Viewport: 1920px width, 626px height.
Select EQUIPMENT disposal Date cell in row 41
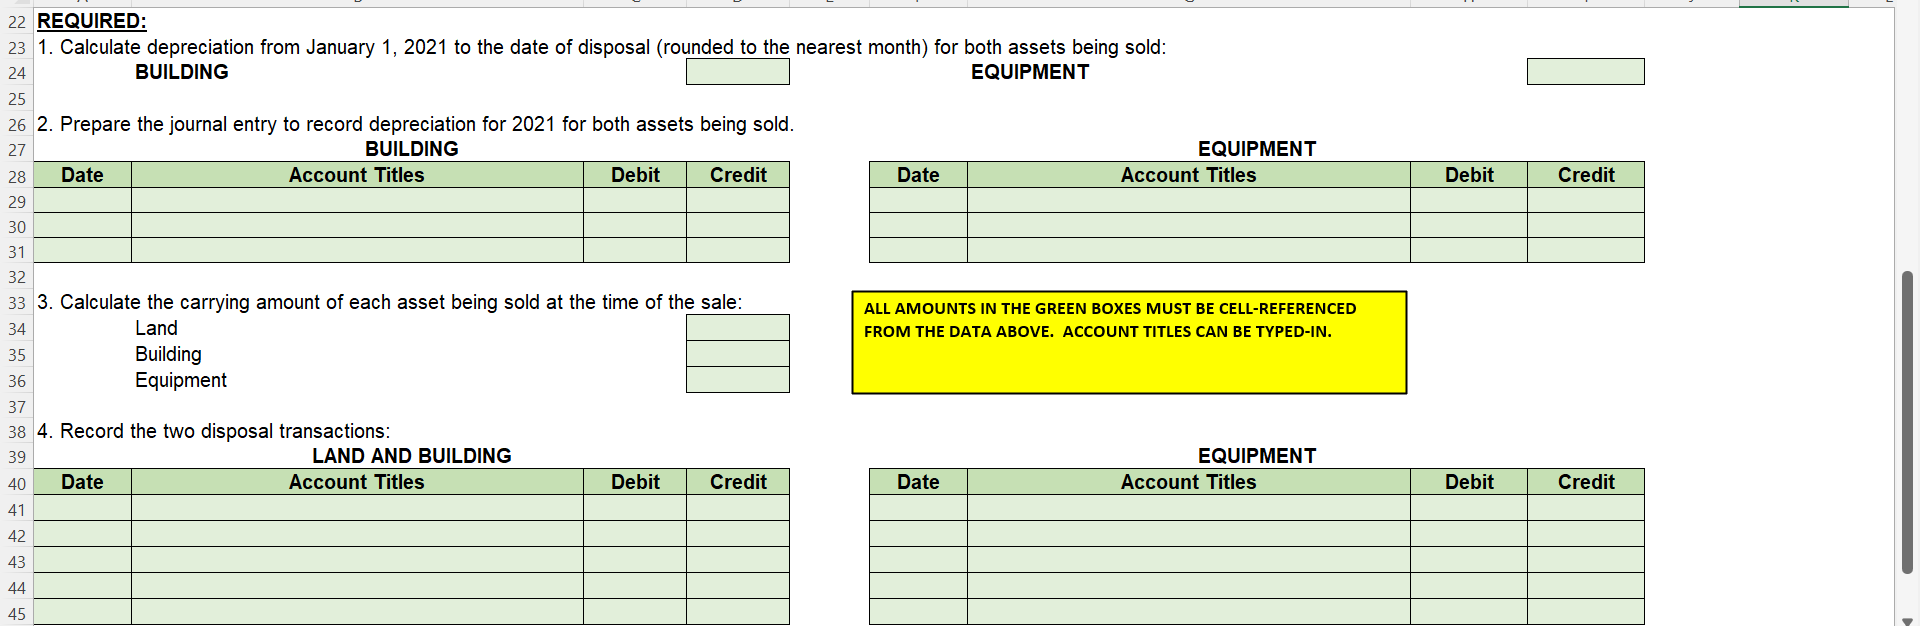pyautogui.click(x=918, y=508)
